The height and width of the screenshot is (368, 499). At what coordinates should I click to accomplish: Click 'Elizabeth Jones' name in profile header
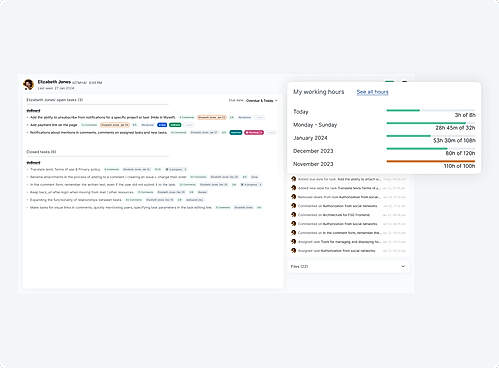pyautogui.click(x=54, y=82)
